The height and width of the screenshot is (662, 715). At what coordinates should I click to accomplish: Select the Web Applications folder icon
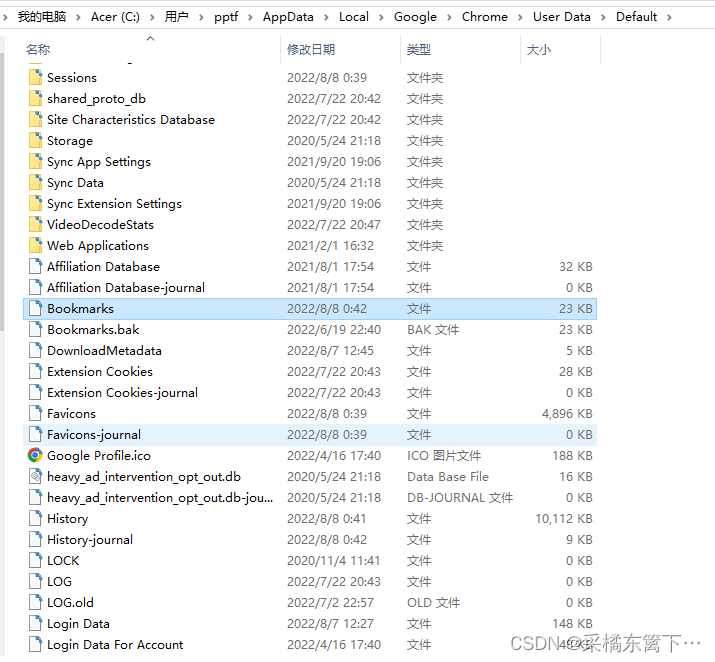[x=35, y=245]
